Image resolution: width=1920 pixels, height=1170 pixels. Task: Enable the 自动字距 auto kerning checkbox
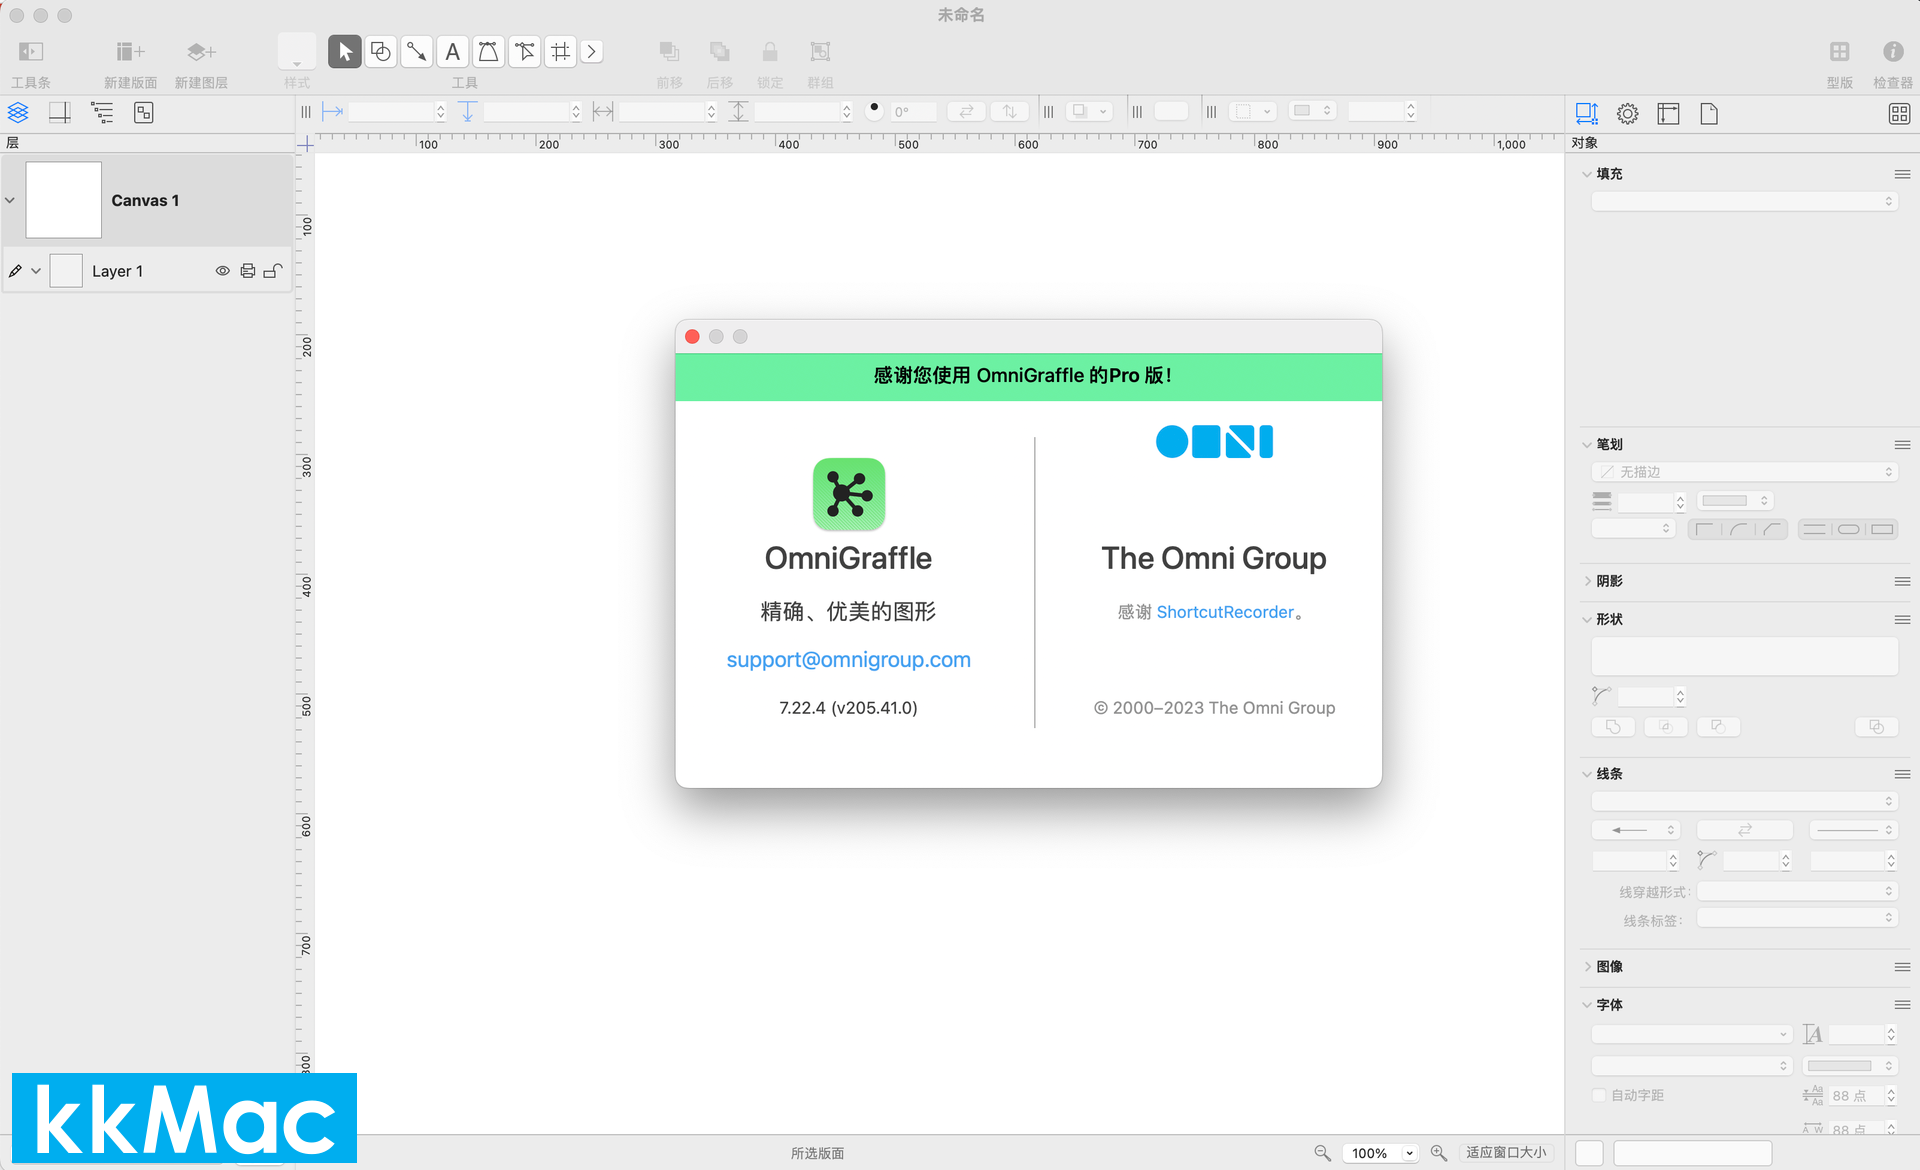tap(1599, 1096)
